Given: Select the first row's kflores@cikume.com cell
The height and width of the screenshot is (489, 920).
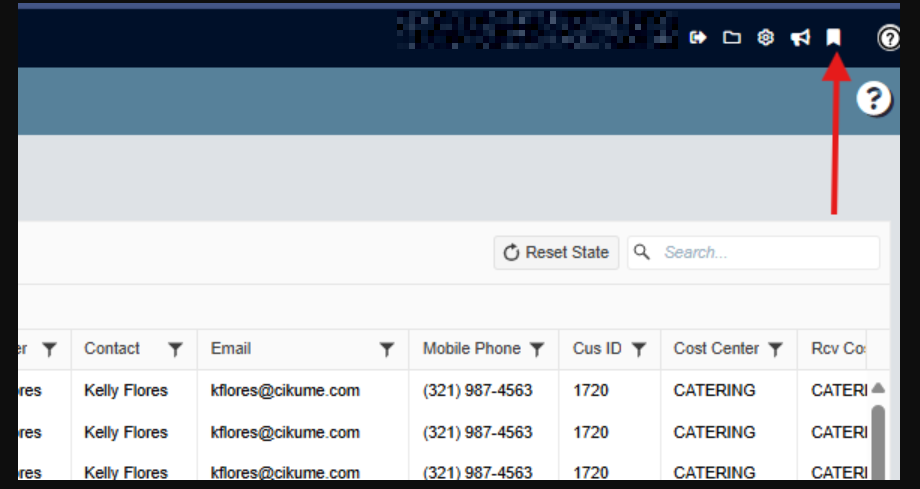Looking at the screenshot, I should tap(285, 390).
